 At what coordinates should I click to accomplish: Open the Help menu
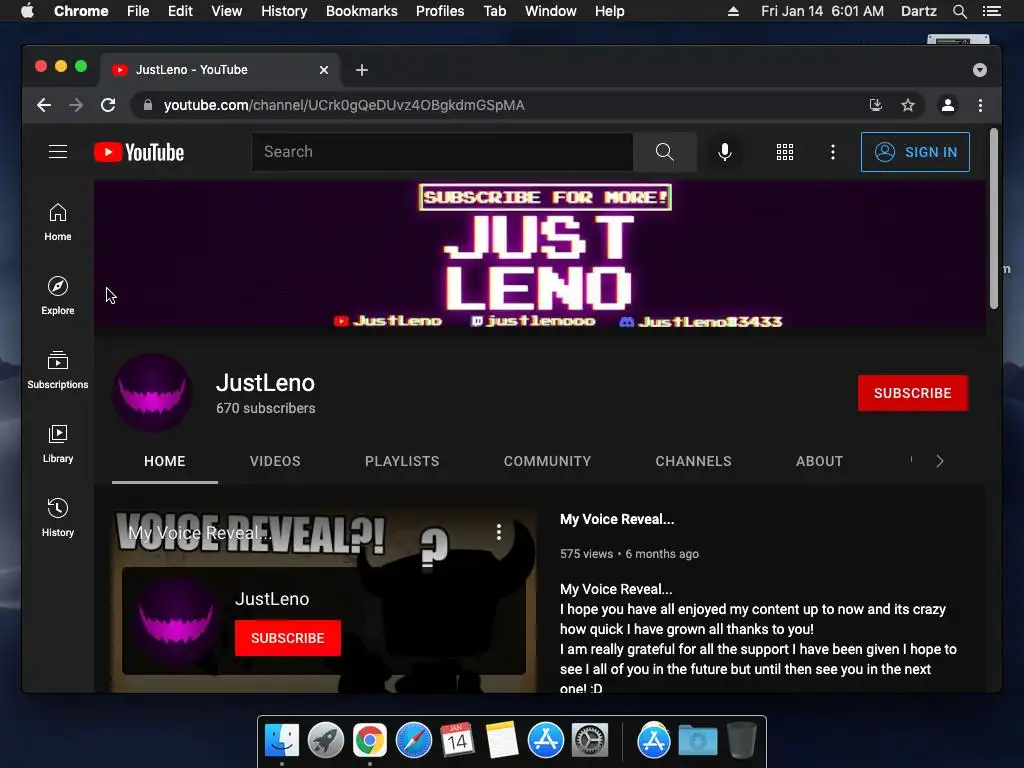609,11
